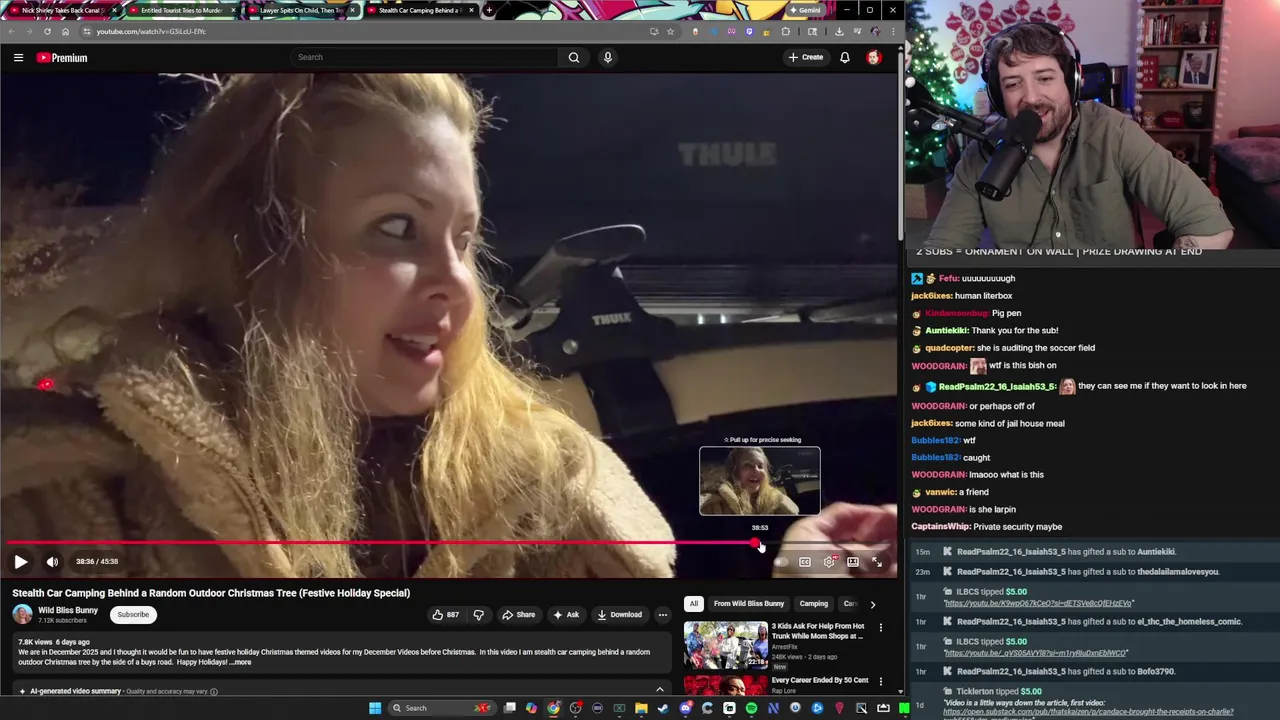The height and width of the screenshot is (720, 1280).
Task: Select the Camping filter chip
Action: point(814,604)
